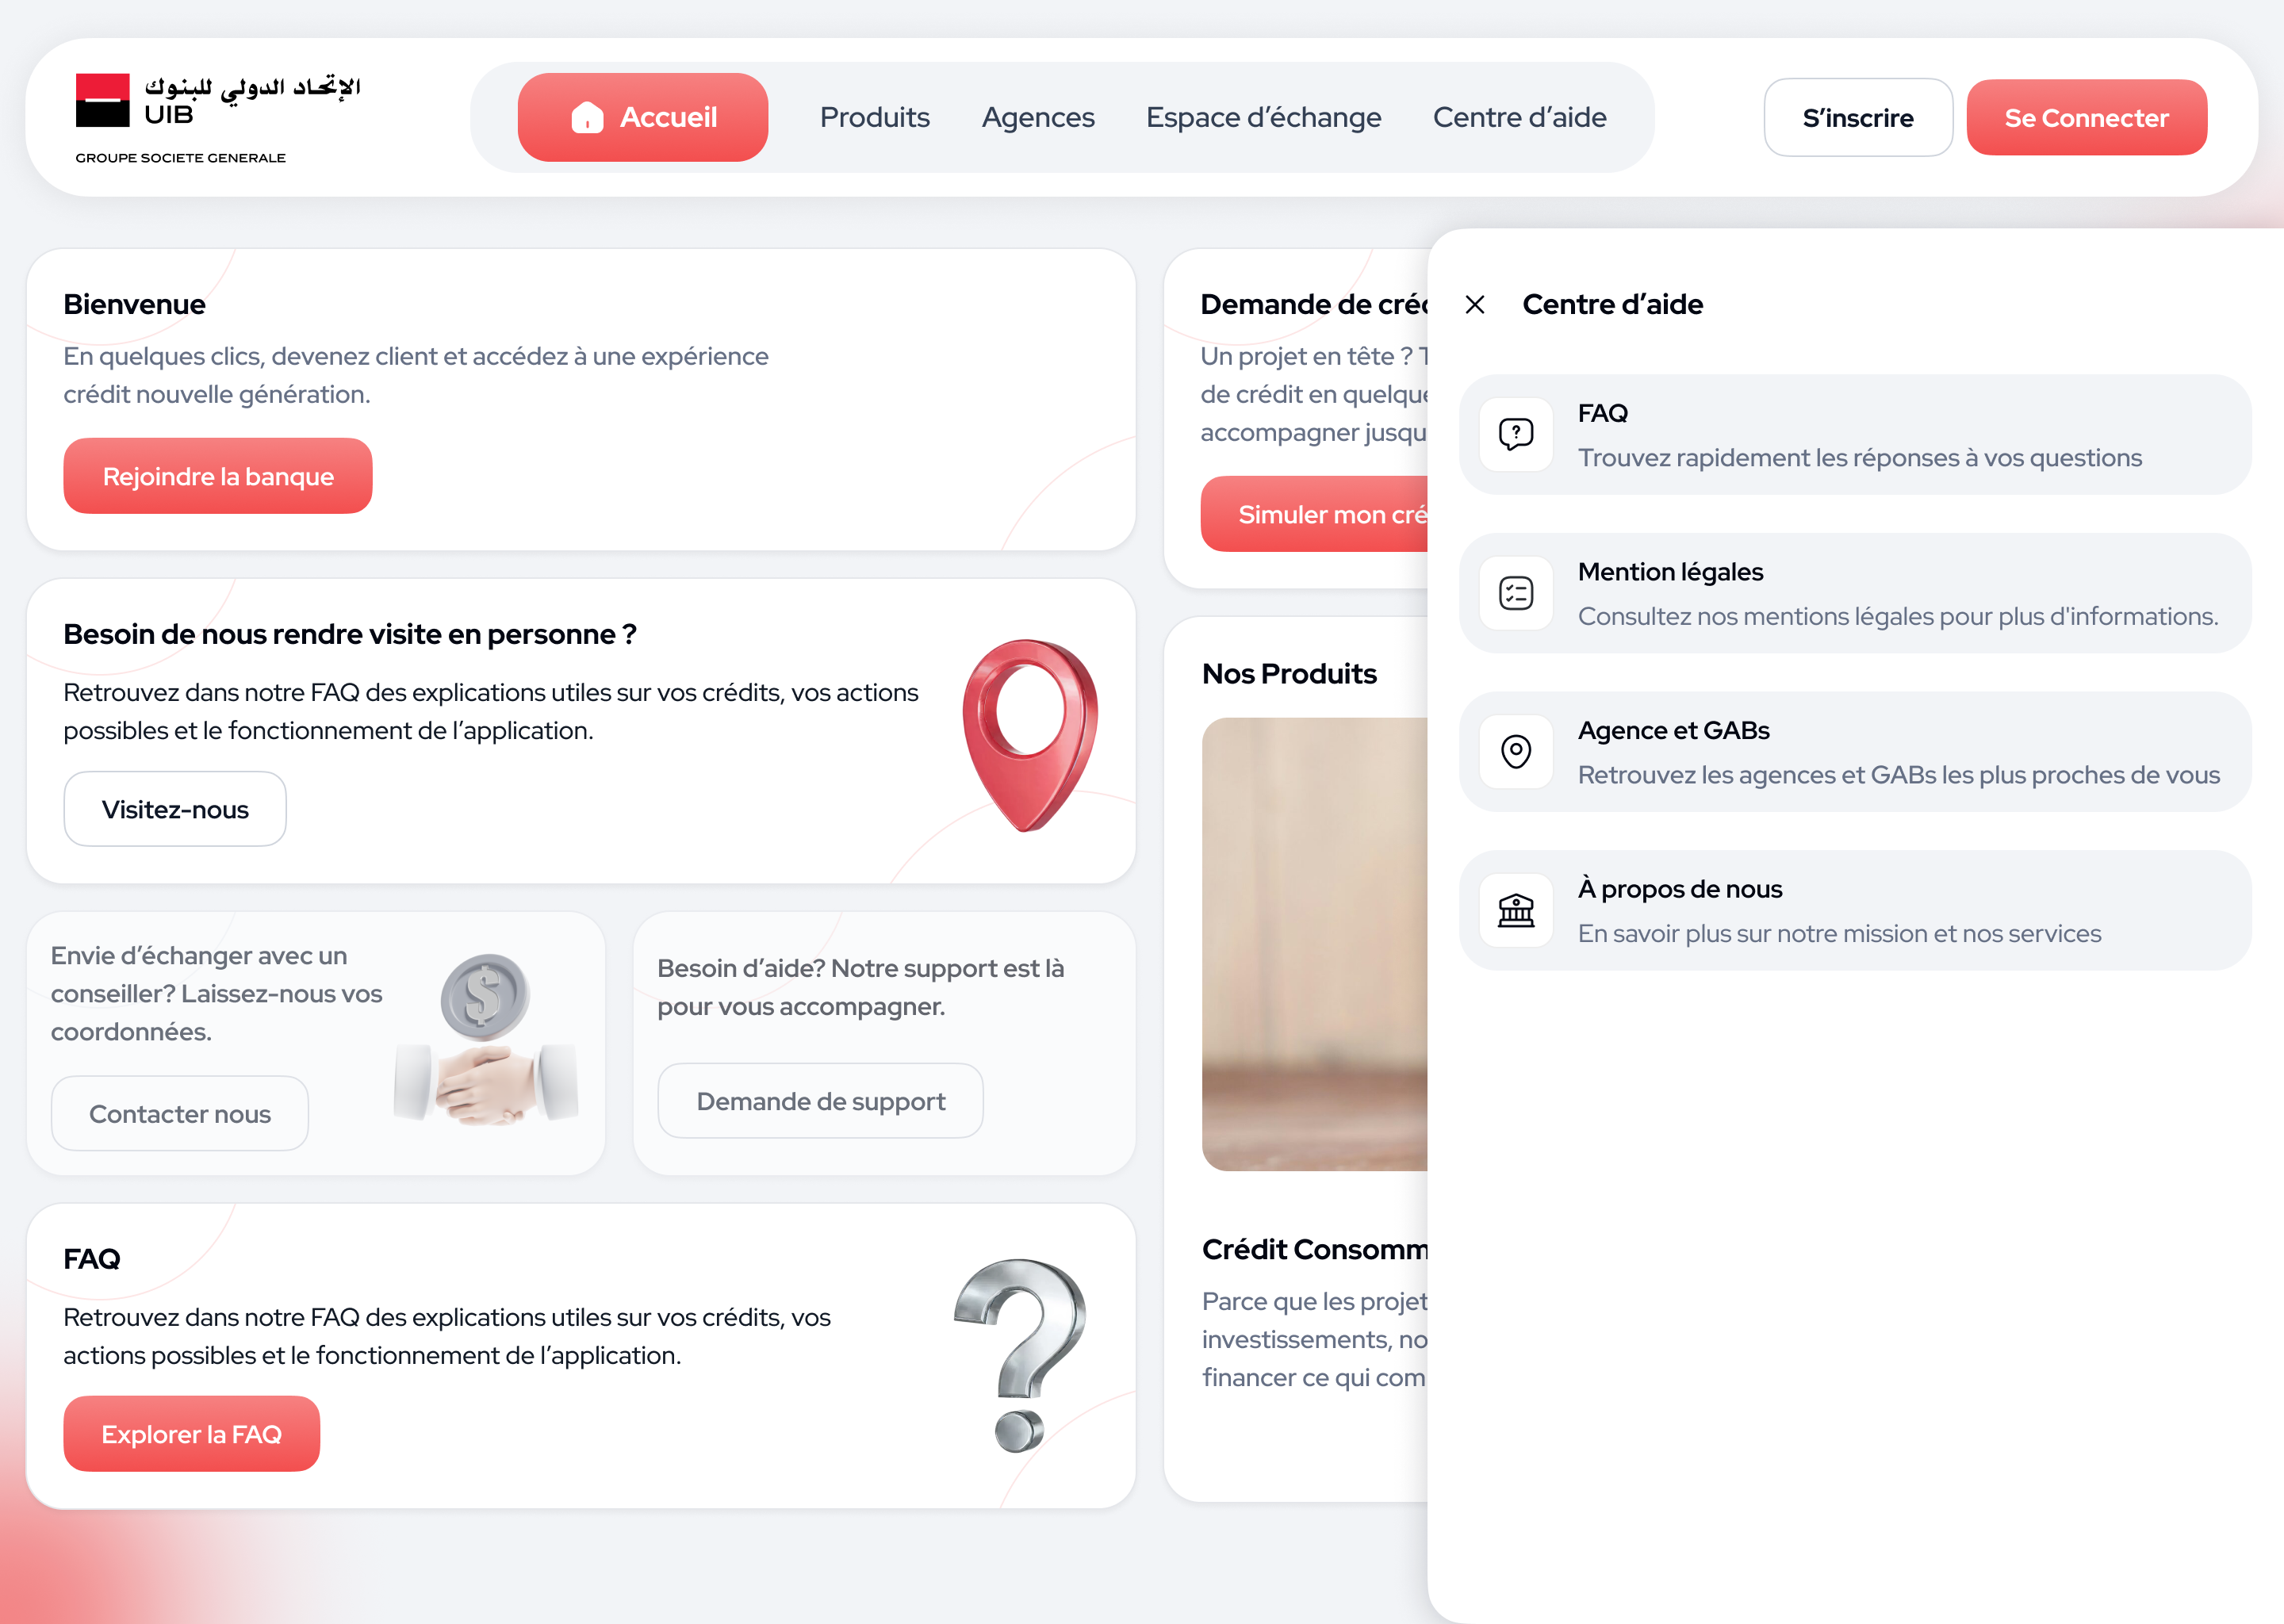This screenshot has height=1624, width=2284.
Task: Open the Agences menu item
Action: (x=1038, y=117)
